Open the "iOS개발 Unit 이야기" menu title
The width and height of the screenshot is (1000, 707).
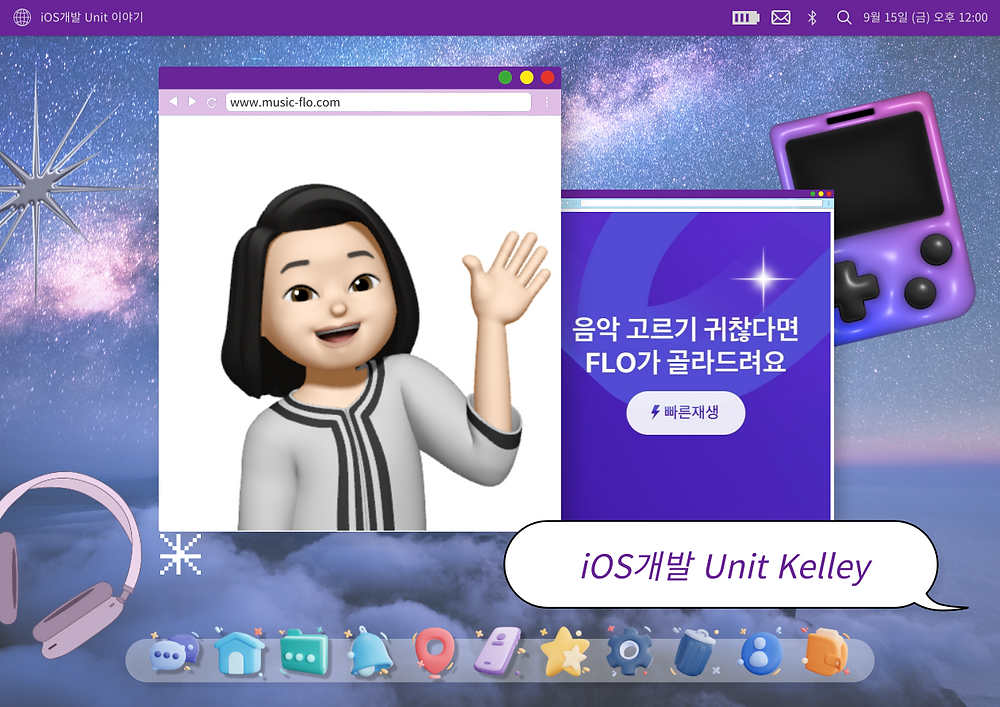92,17
